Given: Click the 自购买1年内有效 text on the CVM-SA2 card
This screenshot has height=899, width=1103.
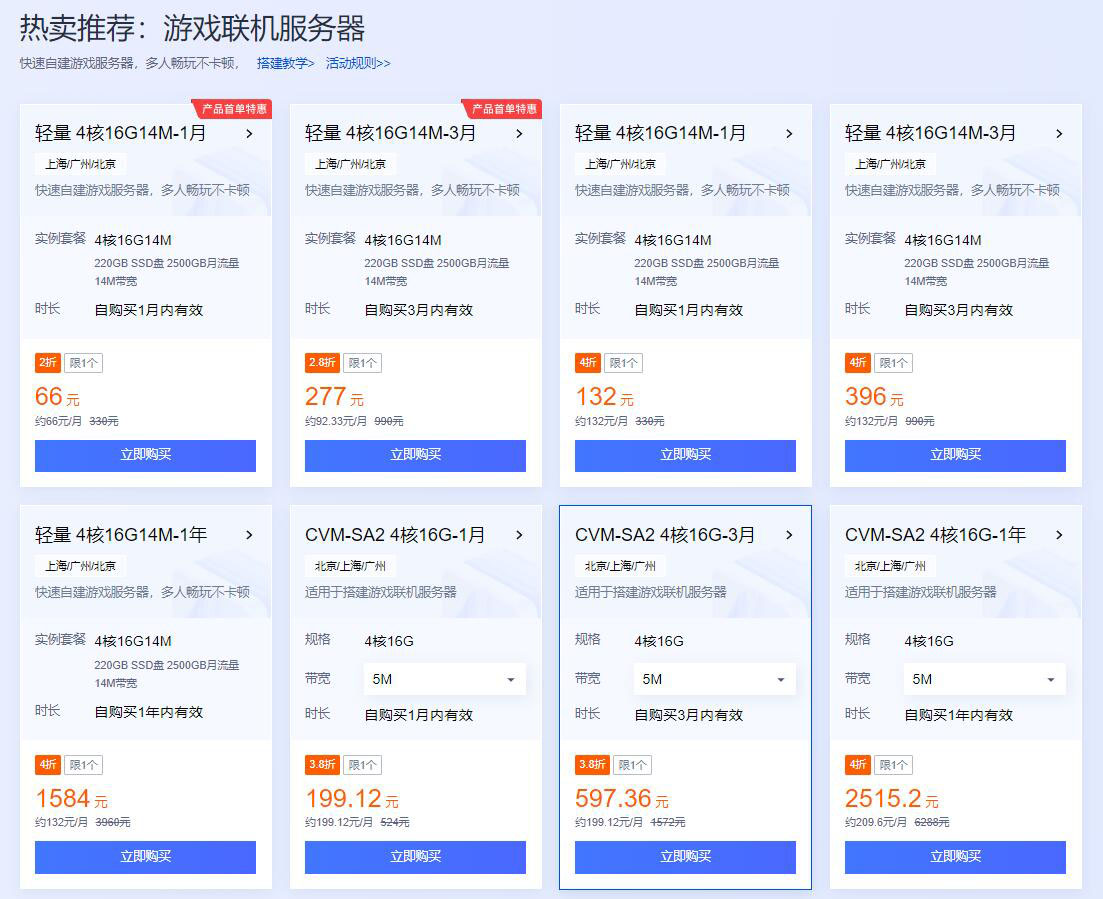Looking at the screenshot, I should tap(959, 715).
